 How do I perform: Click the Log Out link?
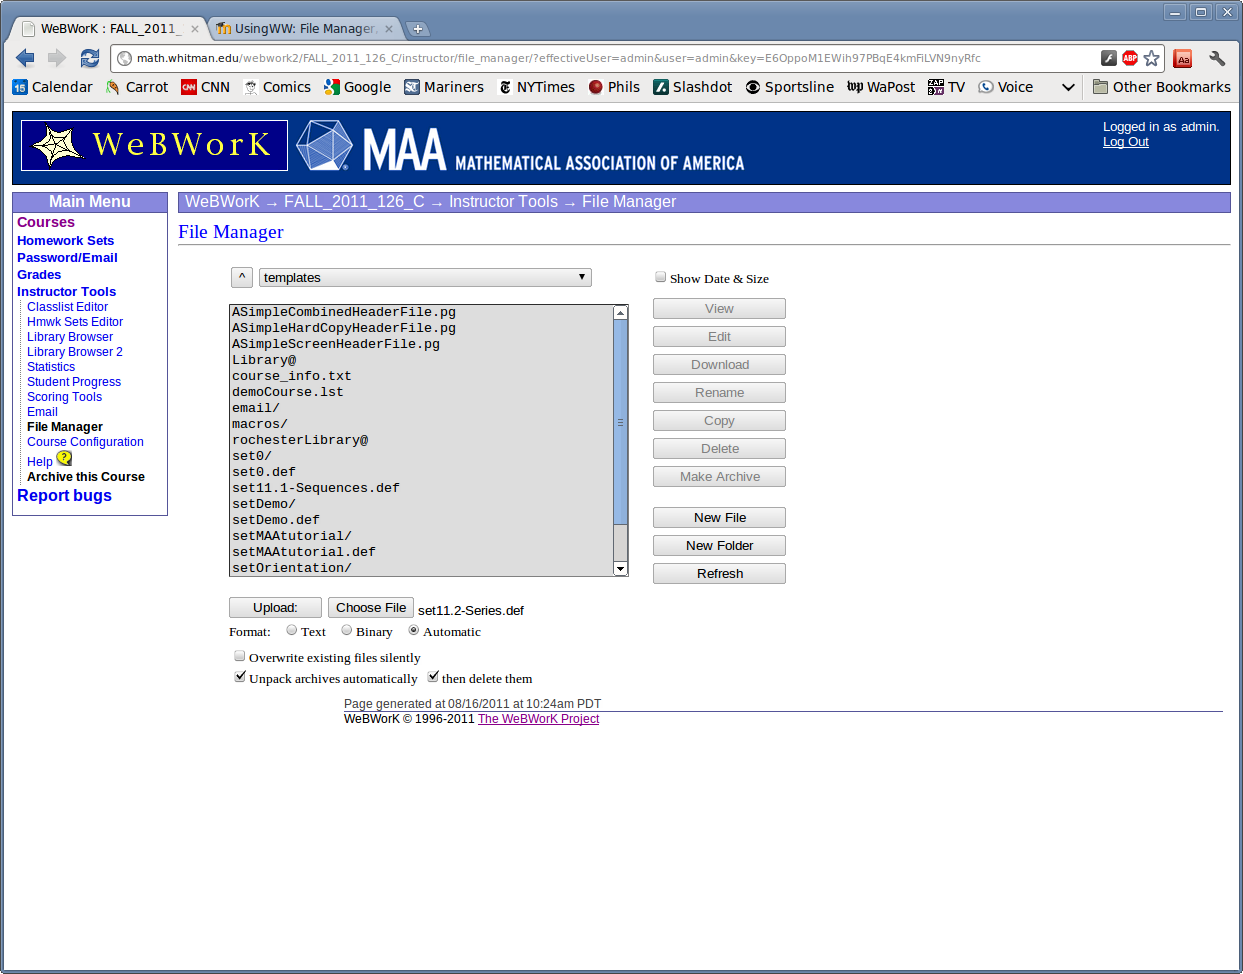click(1126, 142)
